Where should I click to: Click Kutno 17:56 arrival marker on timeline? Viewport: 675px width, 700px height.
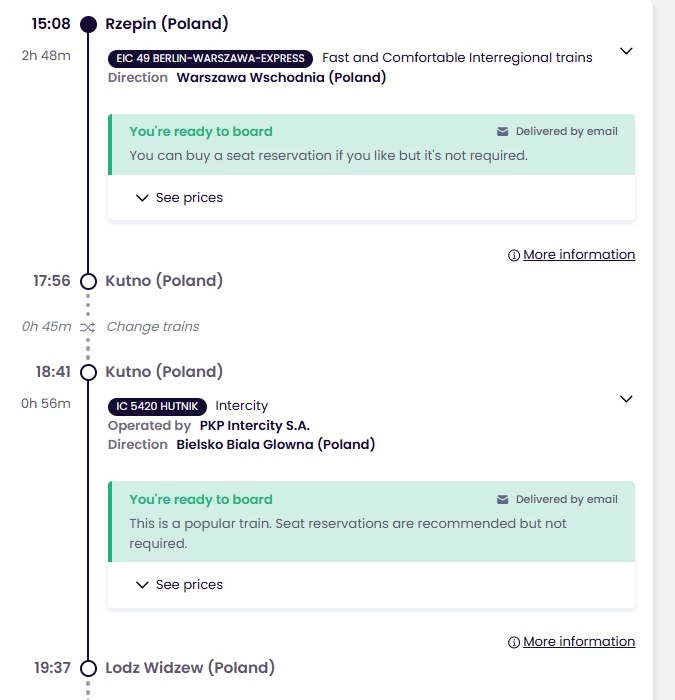click(x=88, y=282)
